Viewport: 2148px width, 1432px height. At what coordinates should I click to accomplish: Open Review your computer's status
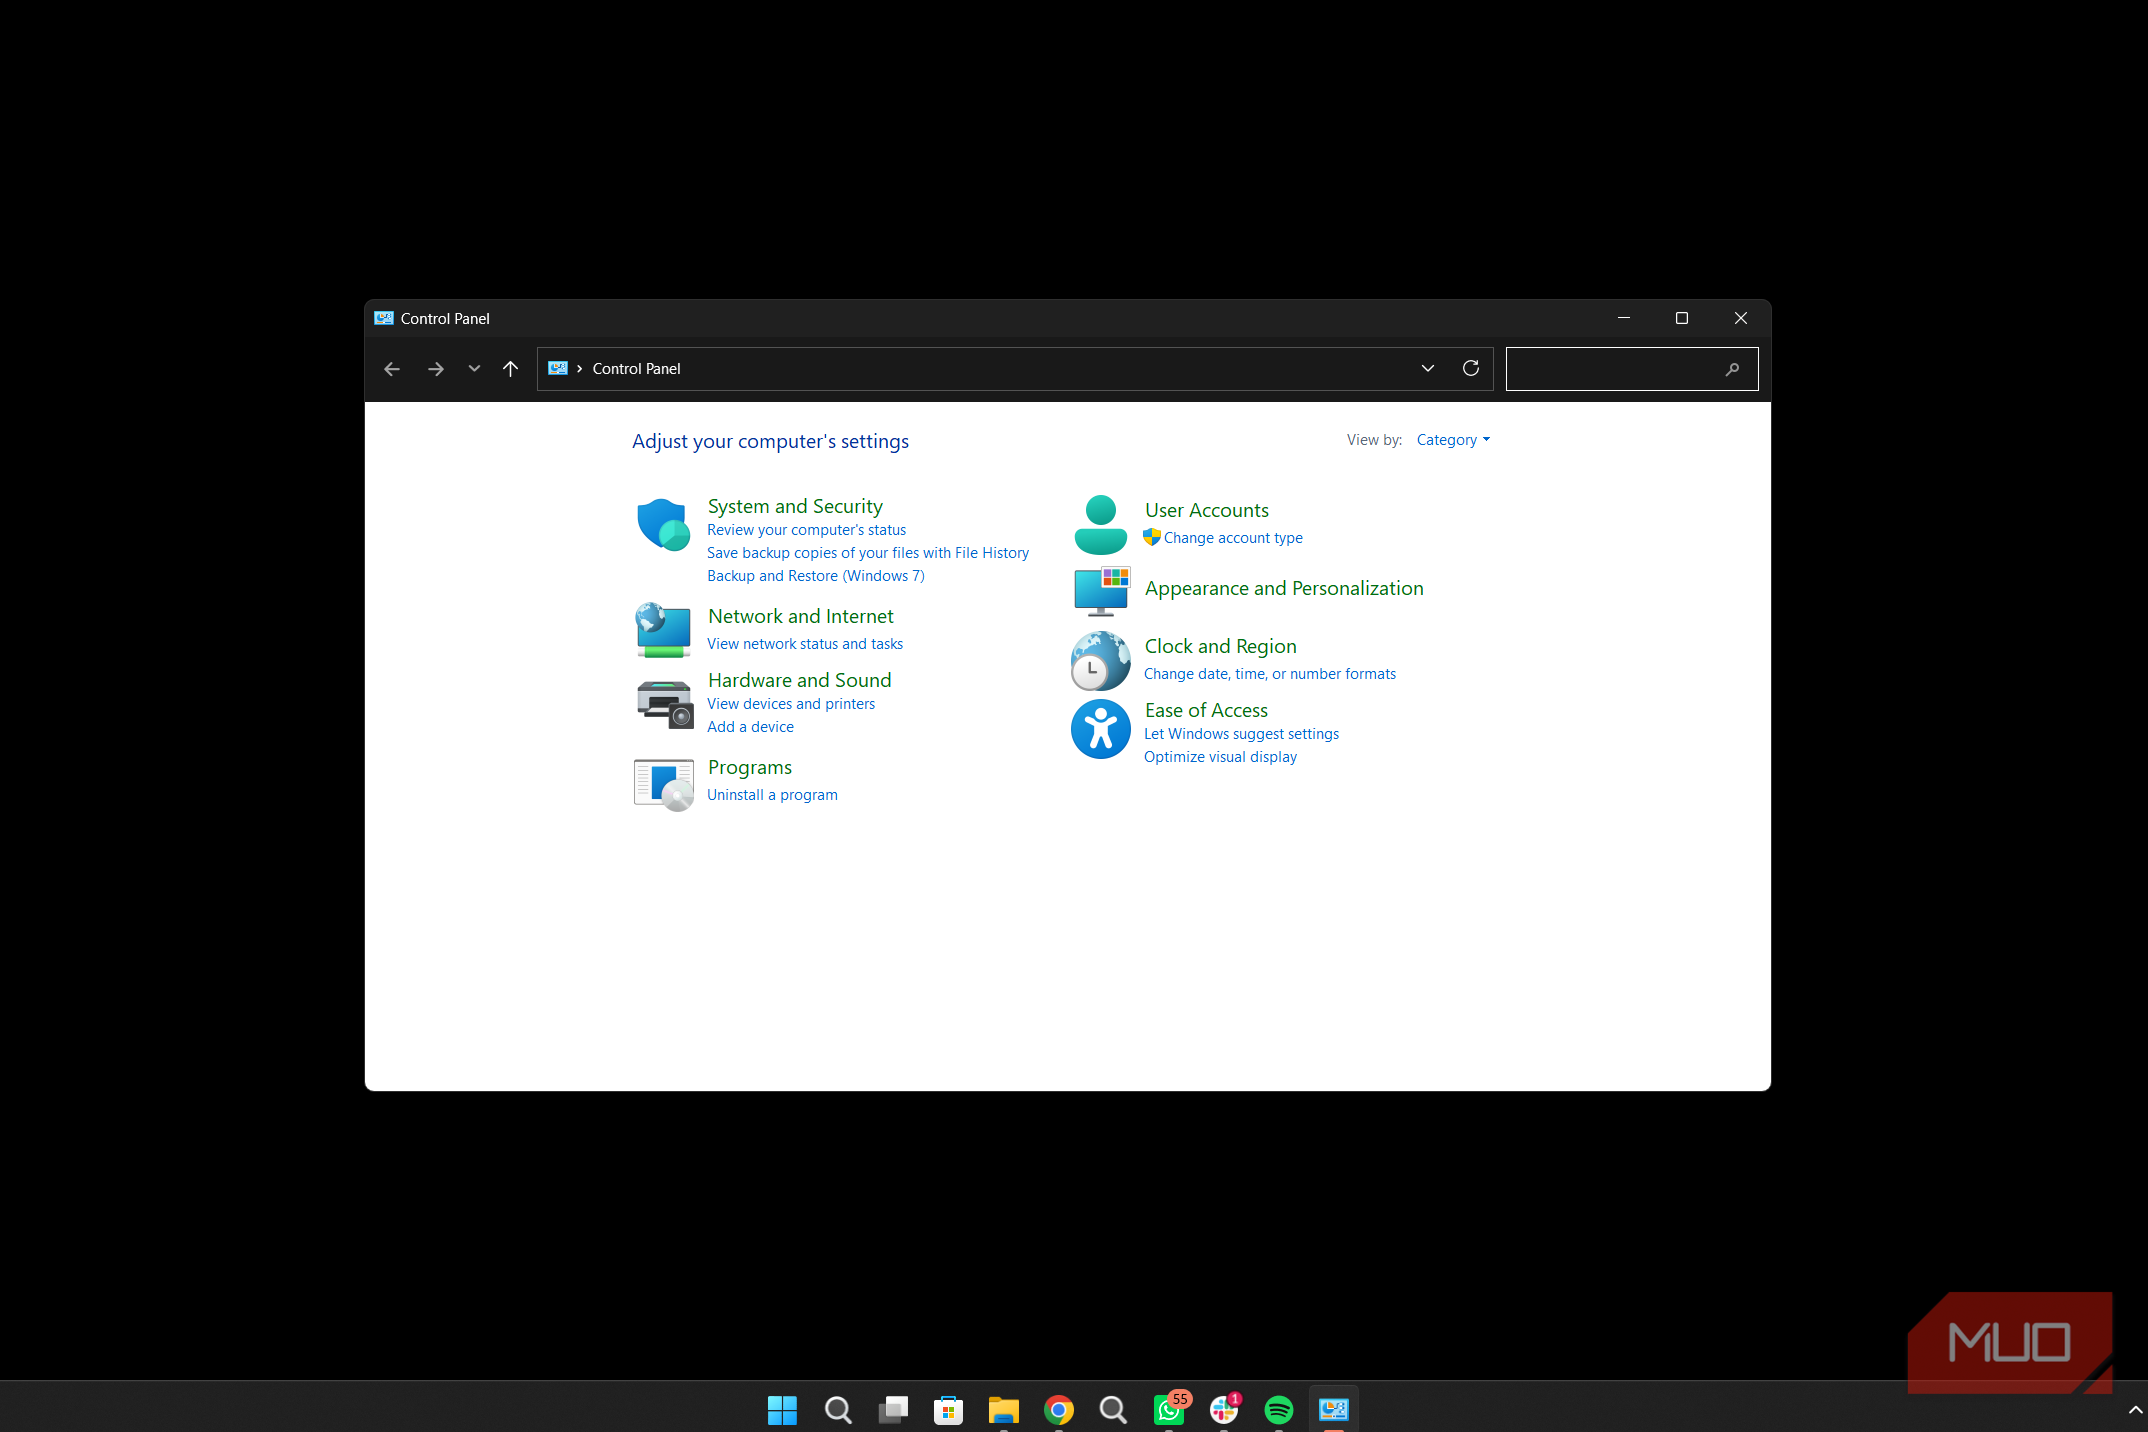click(806, 530)
